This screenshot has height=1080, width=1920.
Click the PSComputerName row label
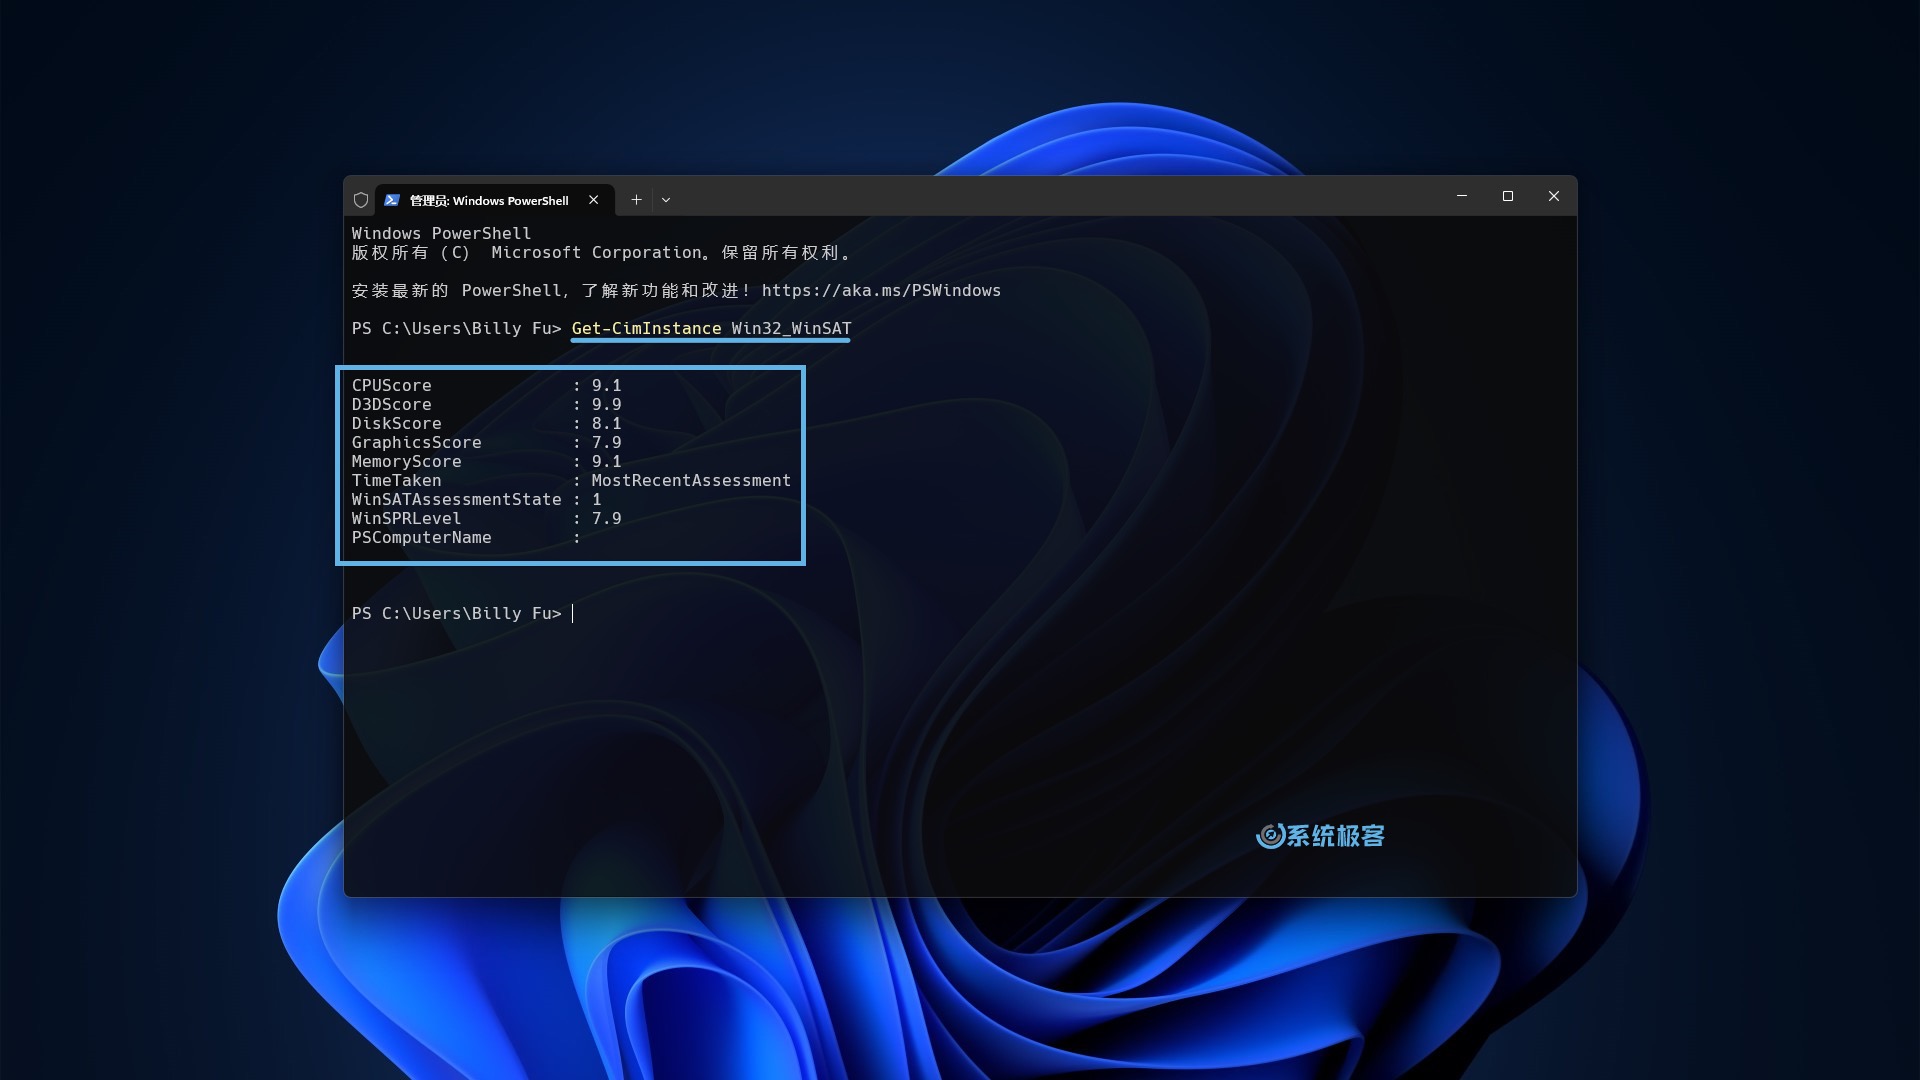click(421, 537)
